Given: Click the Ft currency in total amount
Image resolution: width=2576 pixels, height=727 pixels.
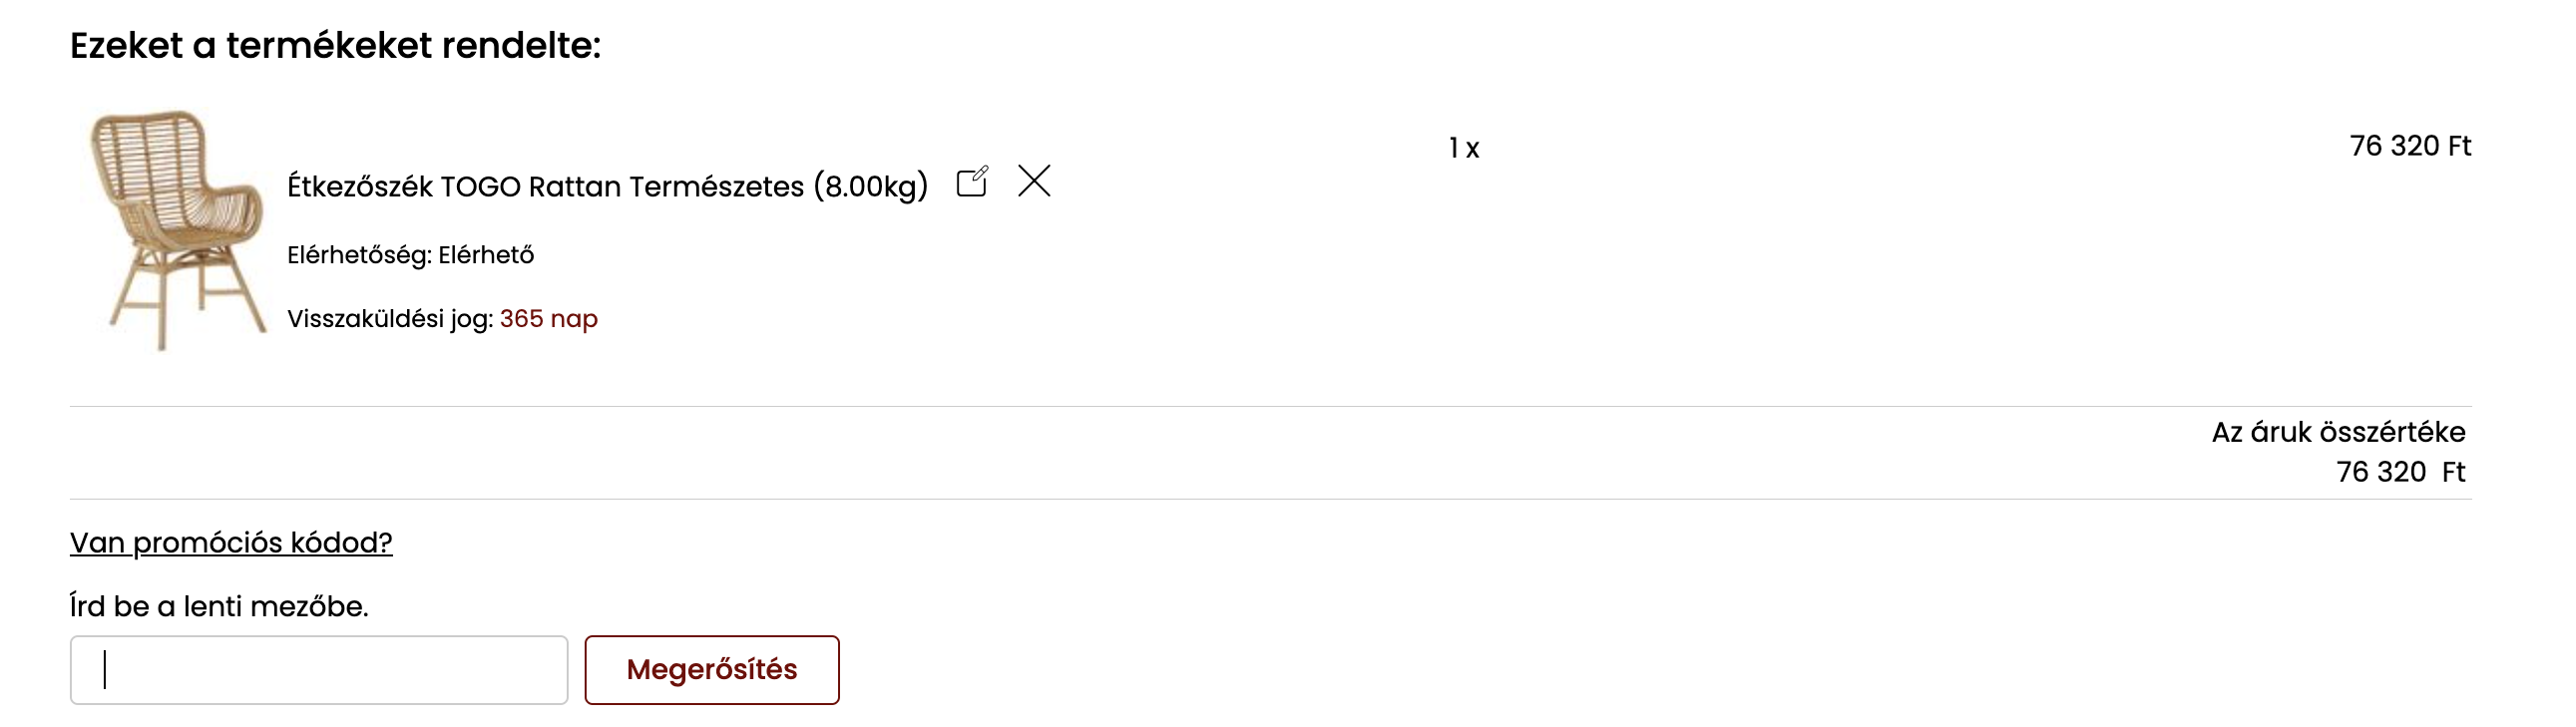Looking at the screenshot, I should [2453, 472].
